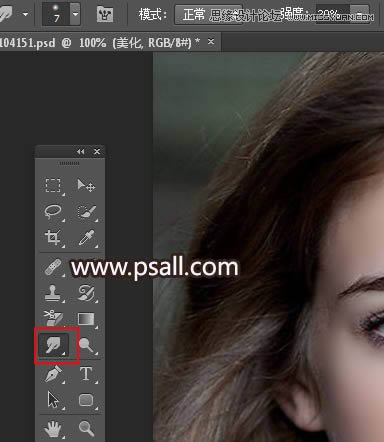Open the 模式 blend mode dropdown

pyautogui.click(x=208, y=14)
